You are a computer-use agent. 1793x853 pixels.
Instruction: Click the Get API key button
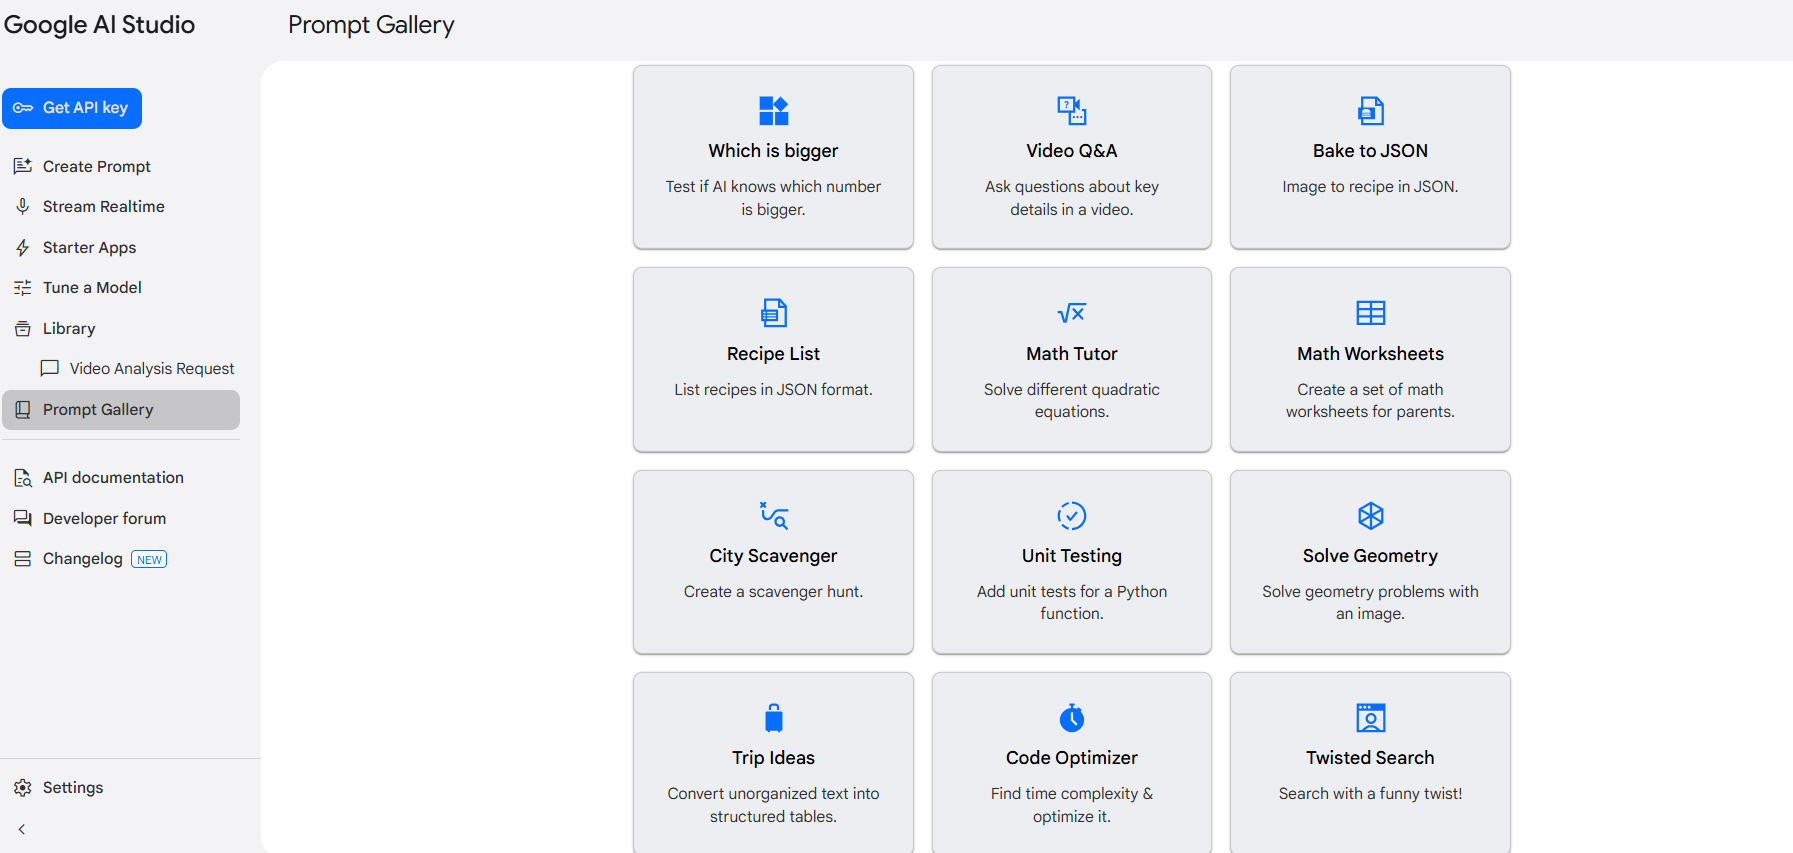click(x=72, y=108)
